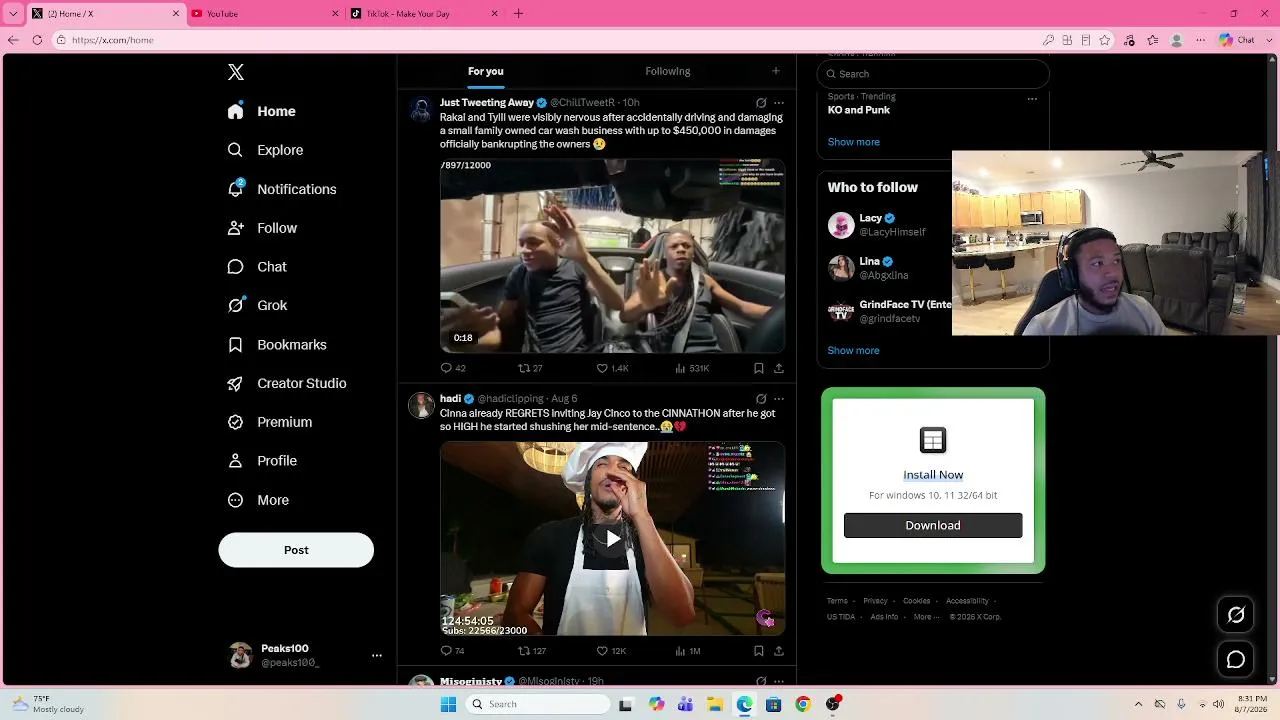Open options for KO and Punk trend
This screenshot has width=1280, height=720.
1032,98
